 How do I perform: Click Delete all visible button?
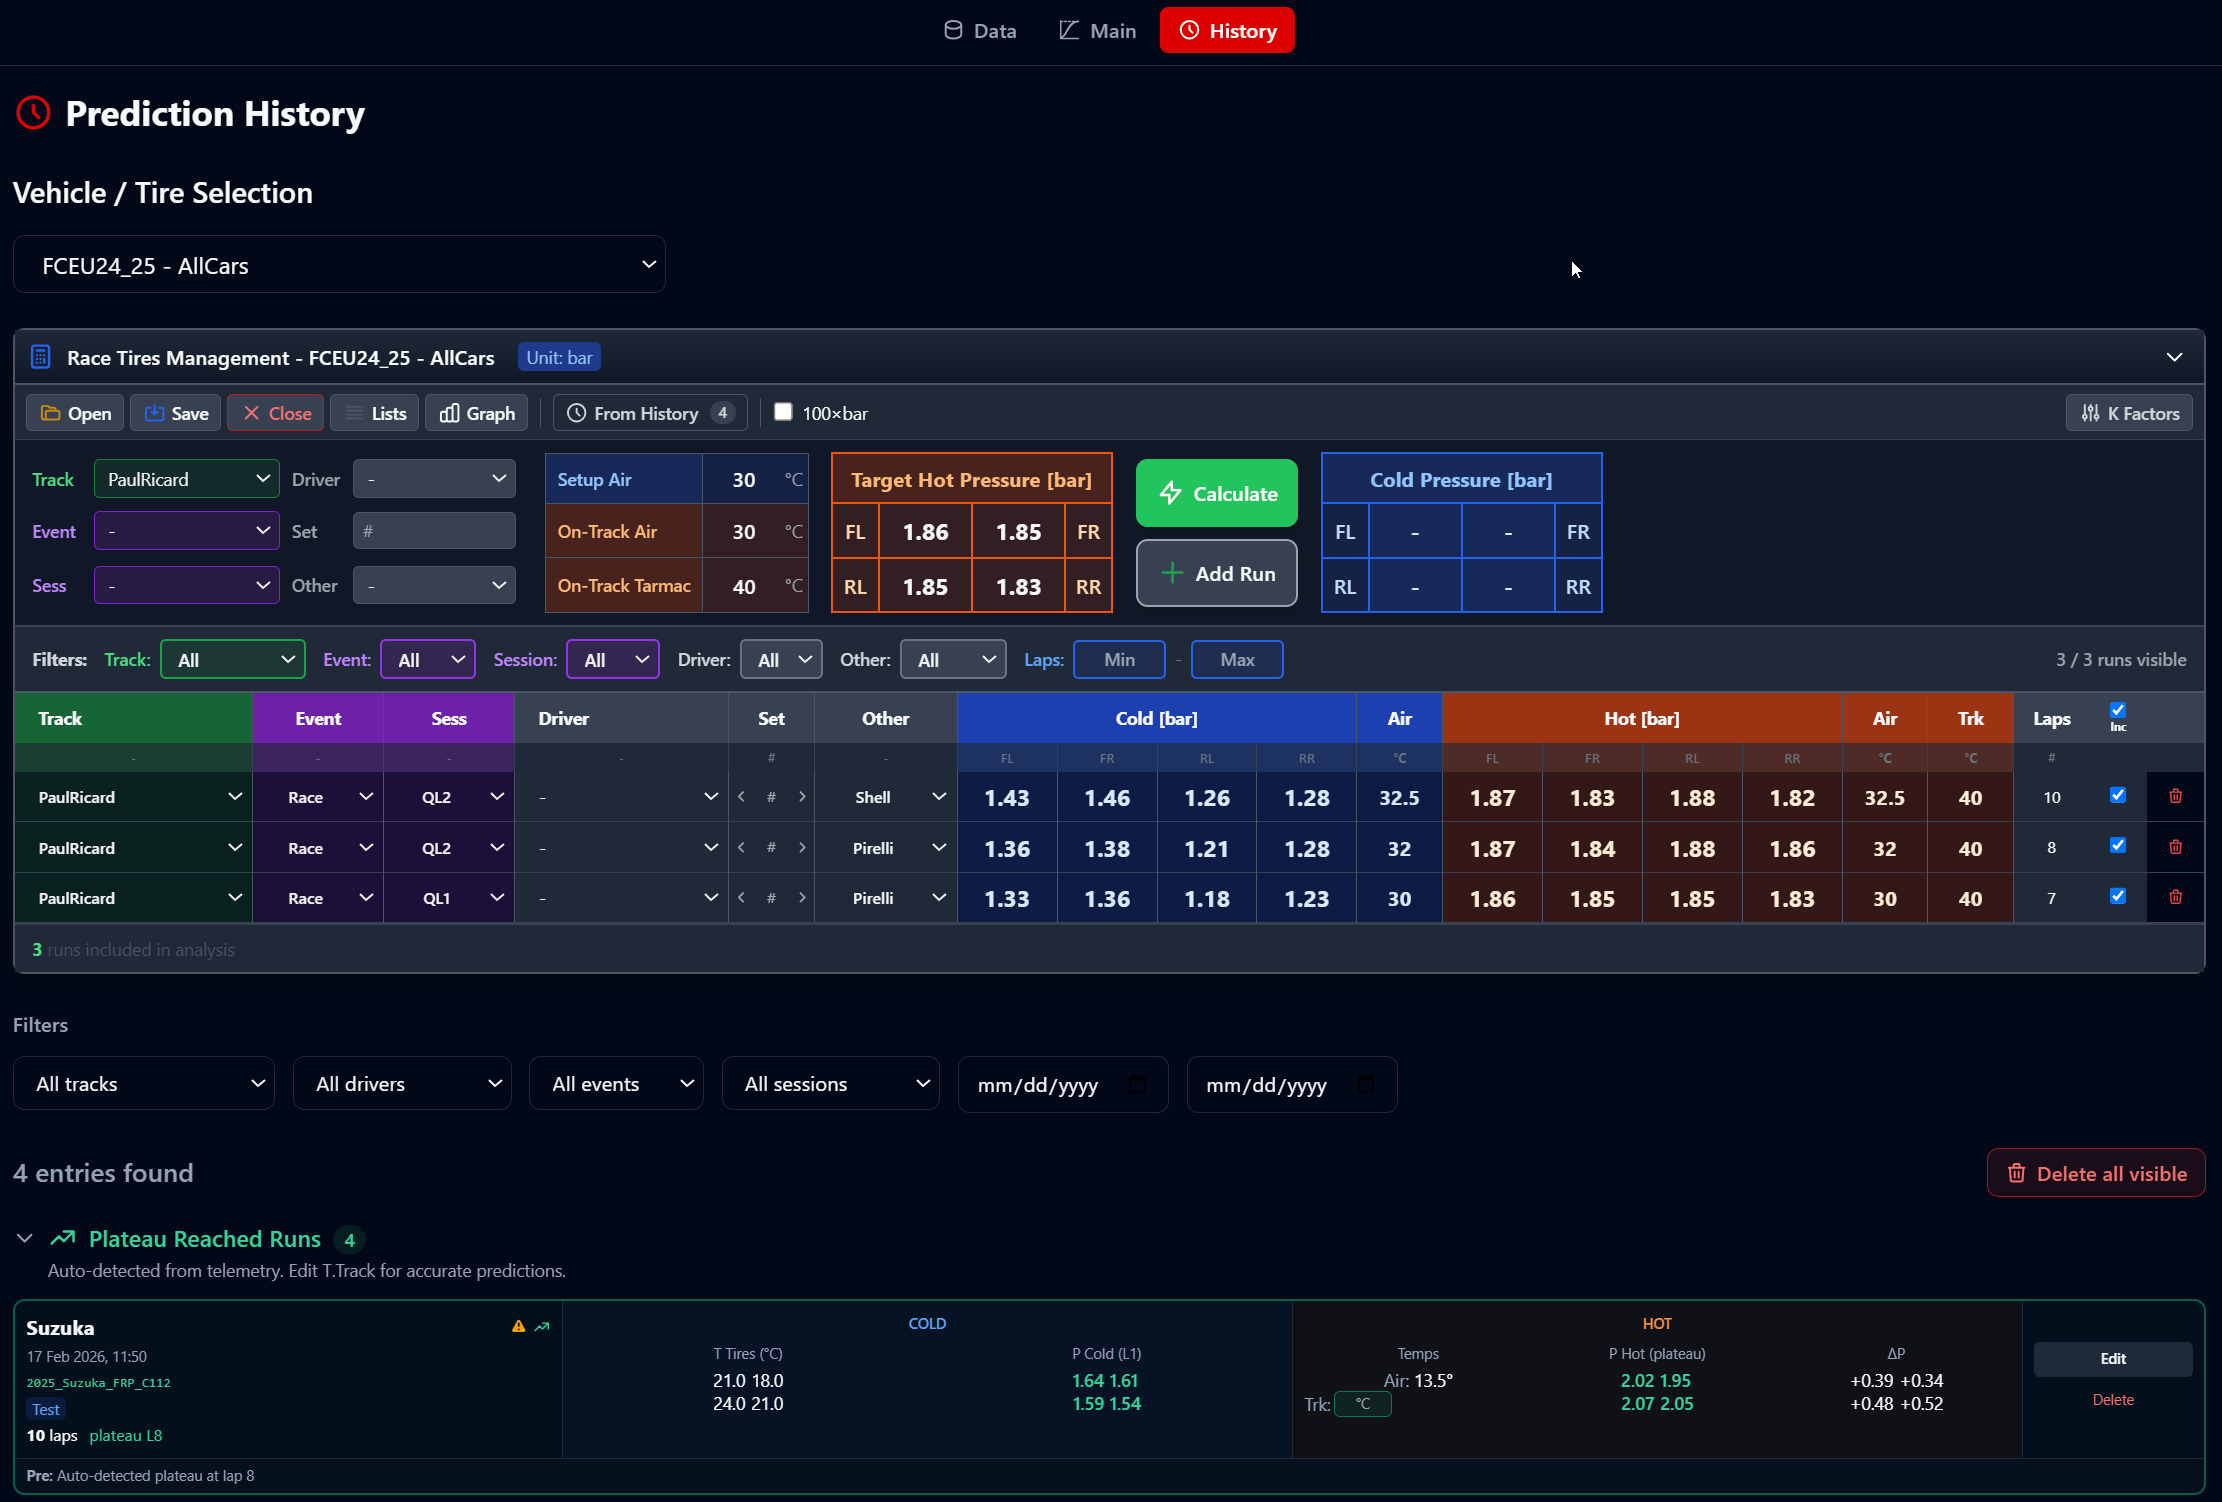point(2095,1174)
